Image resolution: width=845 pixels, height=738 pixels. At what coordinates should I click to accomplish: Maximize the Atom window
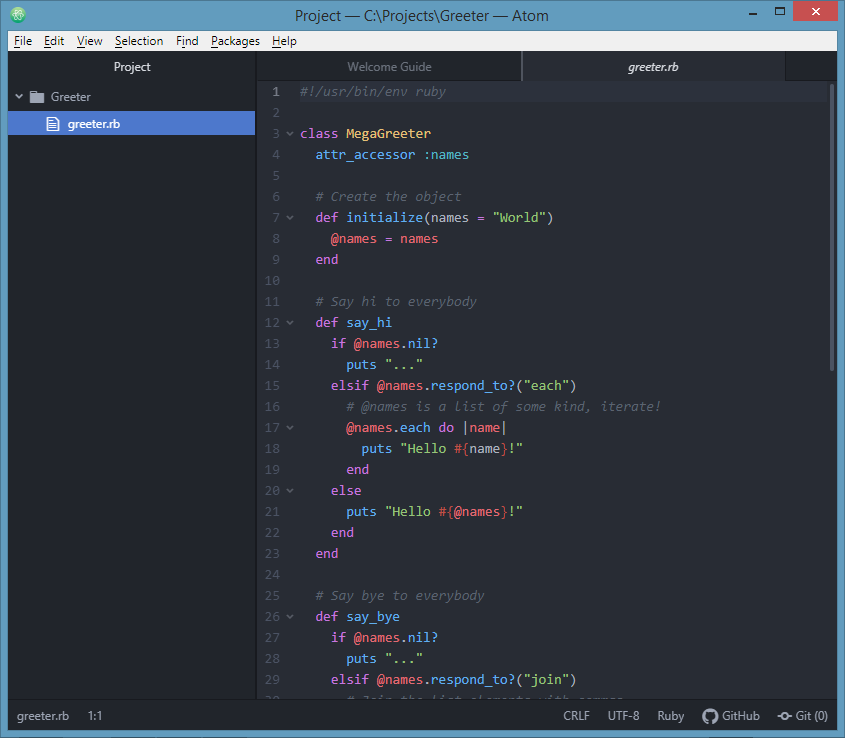coord(780,12)
